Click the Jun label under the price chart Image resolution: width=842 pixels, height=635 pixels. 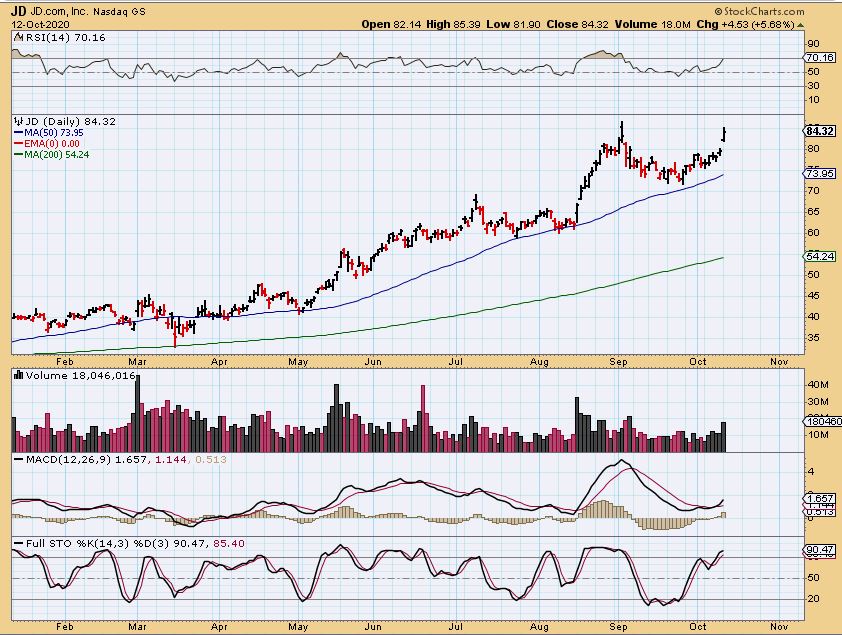click(373, 362)
